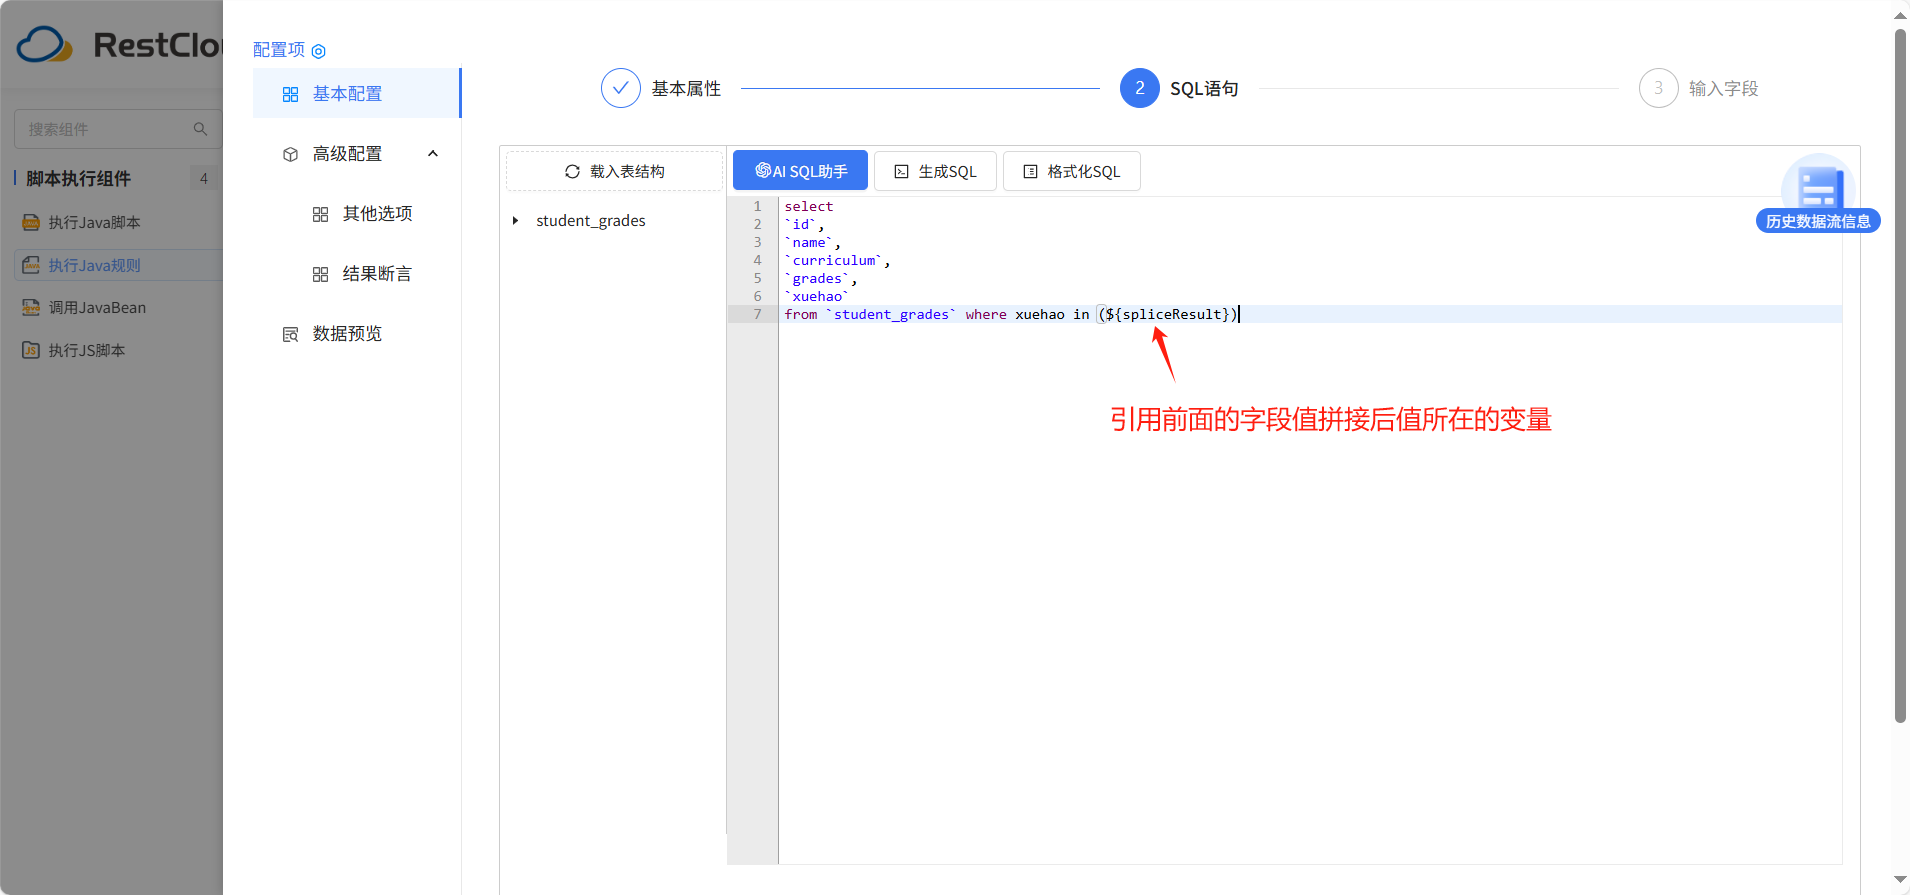Click the RestCloud logo icon
This screenshot has height=895, width=1910.
pyautogui.click(x=44, y=45)
